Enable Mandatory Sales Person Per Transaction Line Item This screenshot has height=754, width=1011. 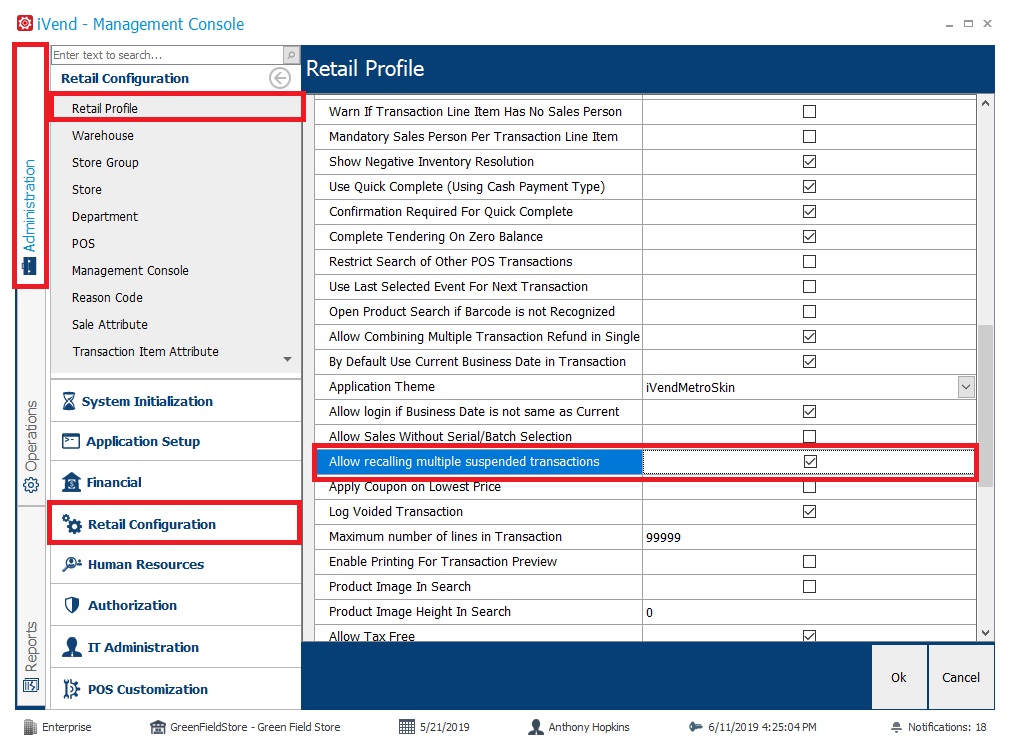tap(809, 137)
